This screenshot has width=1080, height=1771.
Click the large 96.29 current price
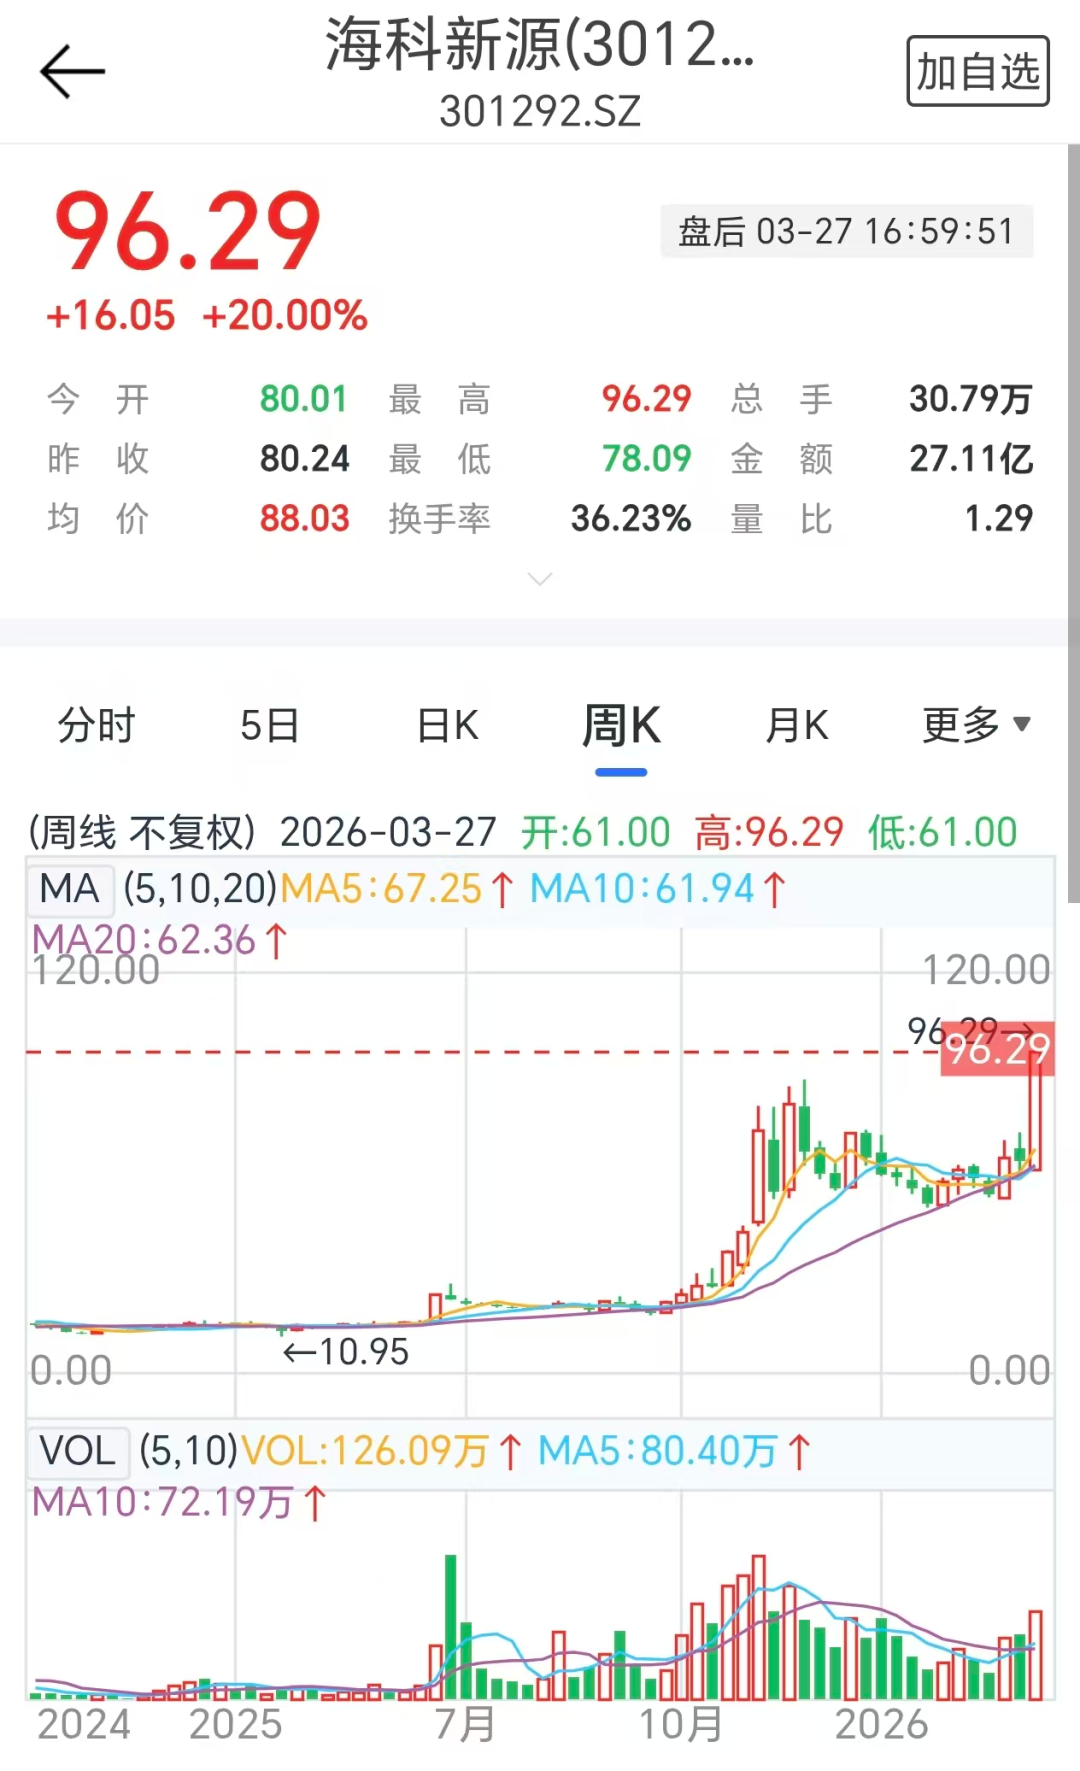click(188, 232)
